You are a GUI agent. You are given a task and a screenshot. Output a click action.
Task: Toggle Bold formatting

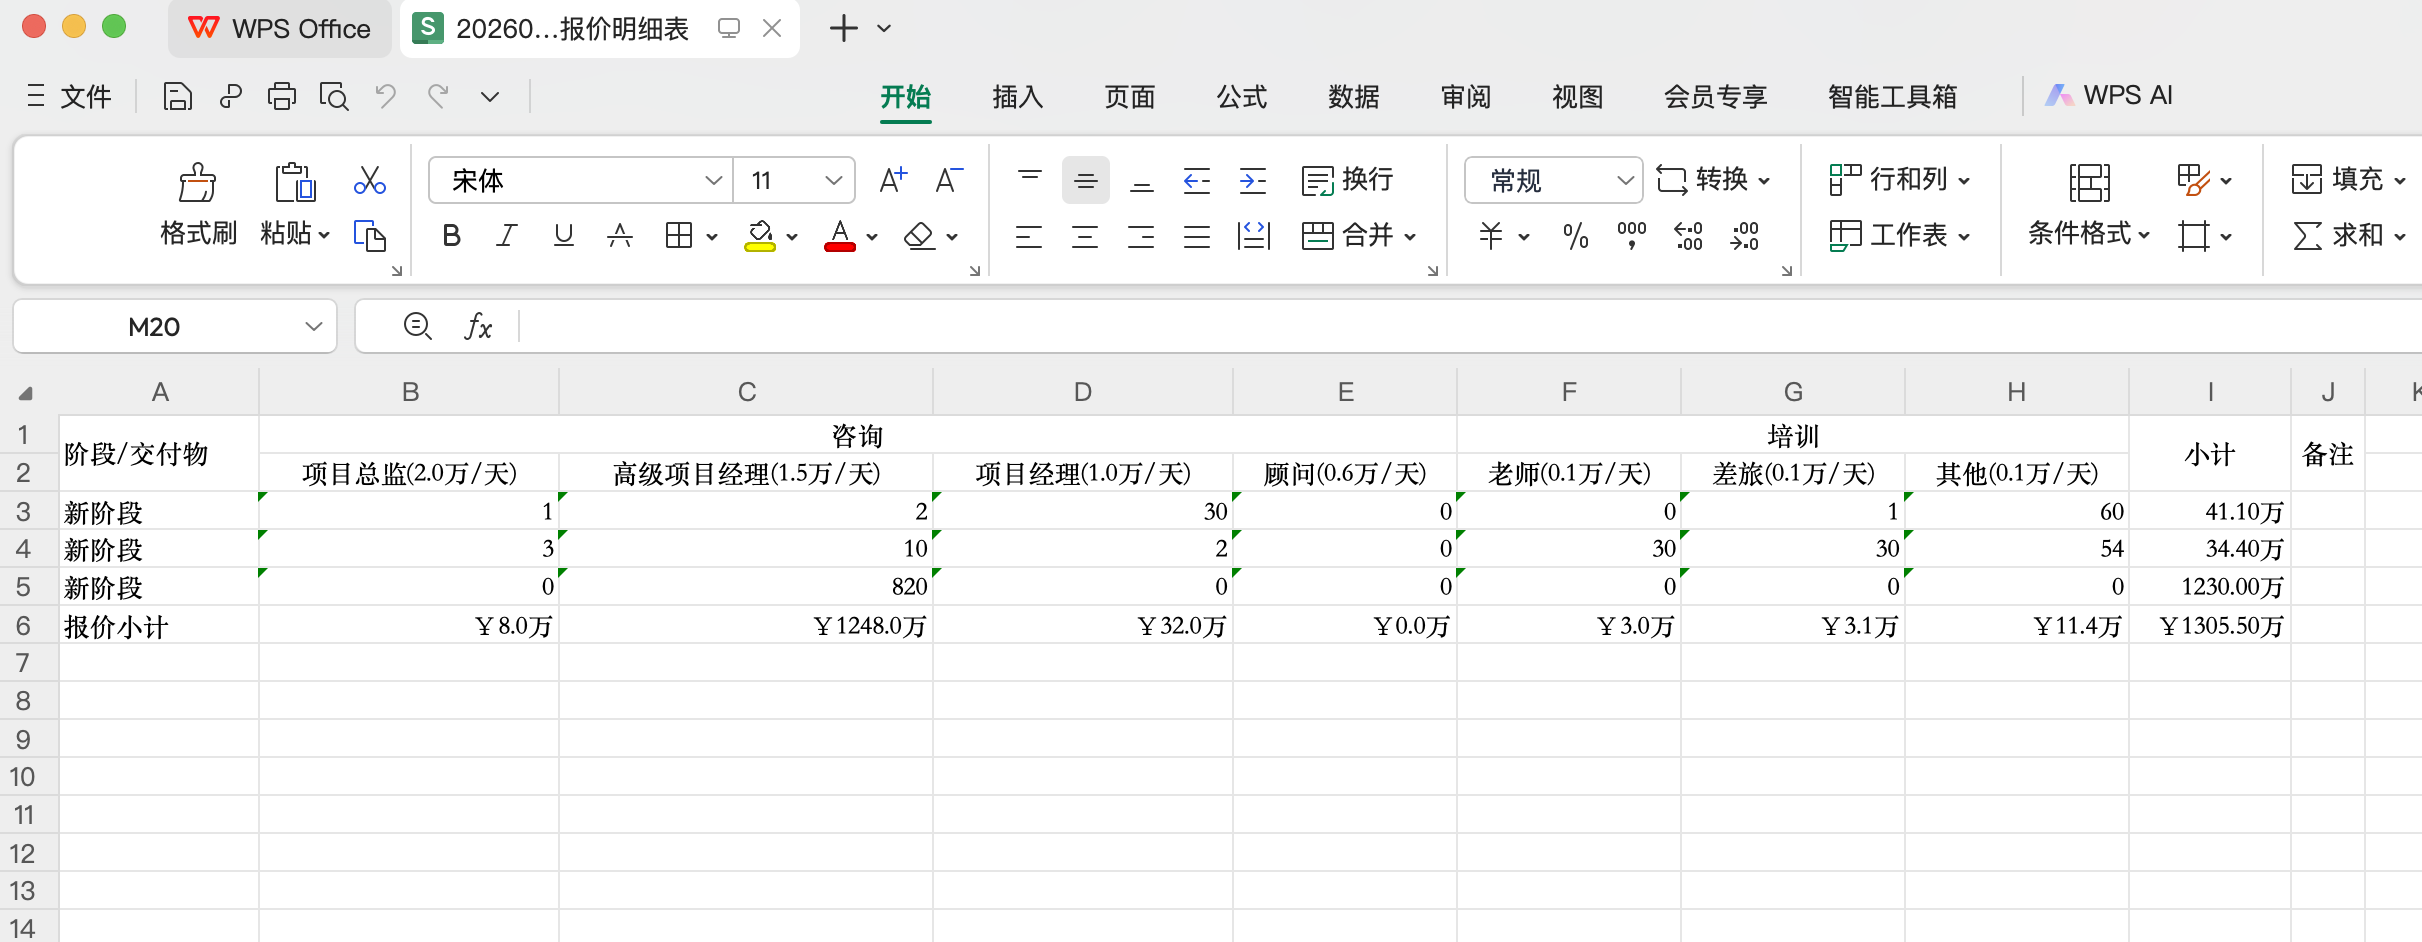click(451, 237)
